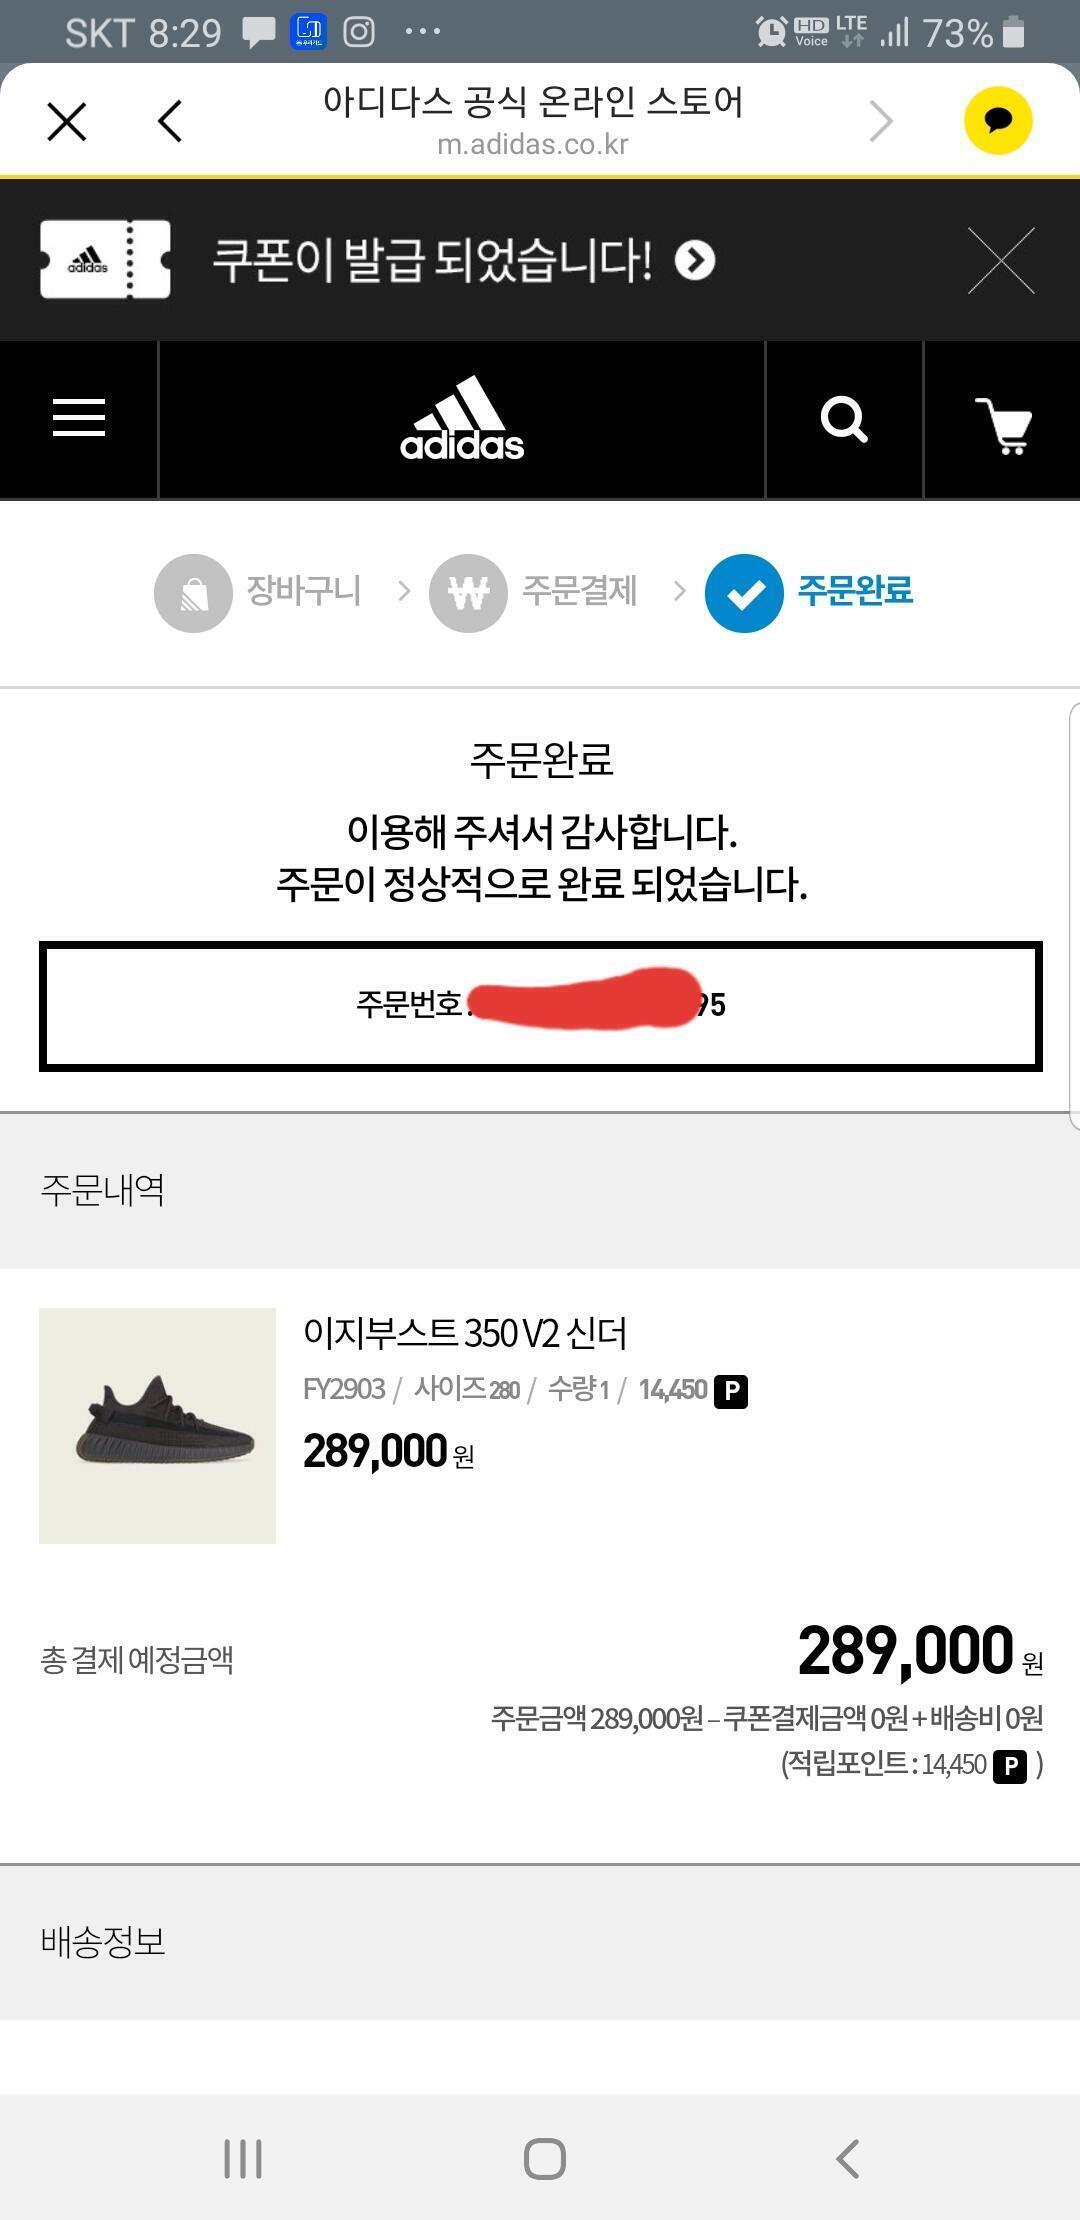Open the search icon
The width and height of the screenshot is (1080, 2220).
tap(844, 420)
